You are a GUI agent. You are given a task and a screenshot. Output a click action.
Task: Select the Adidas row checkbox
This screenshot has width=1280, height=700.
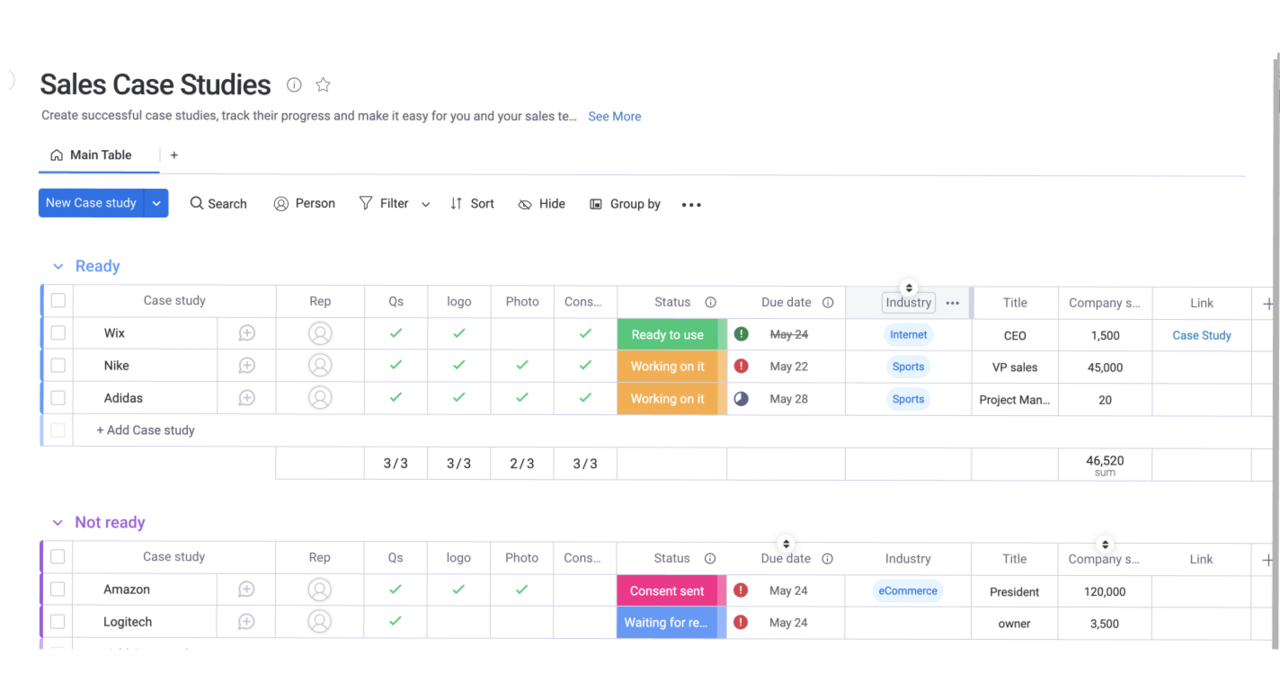coord(58,398)
